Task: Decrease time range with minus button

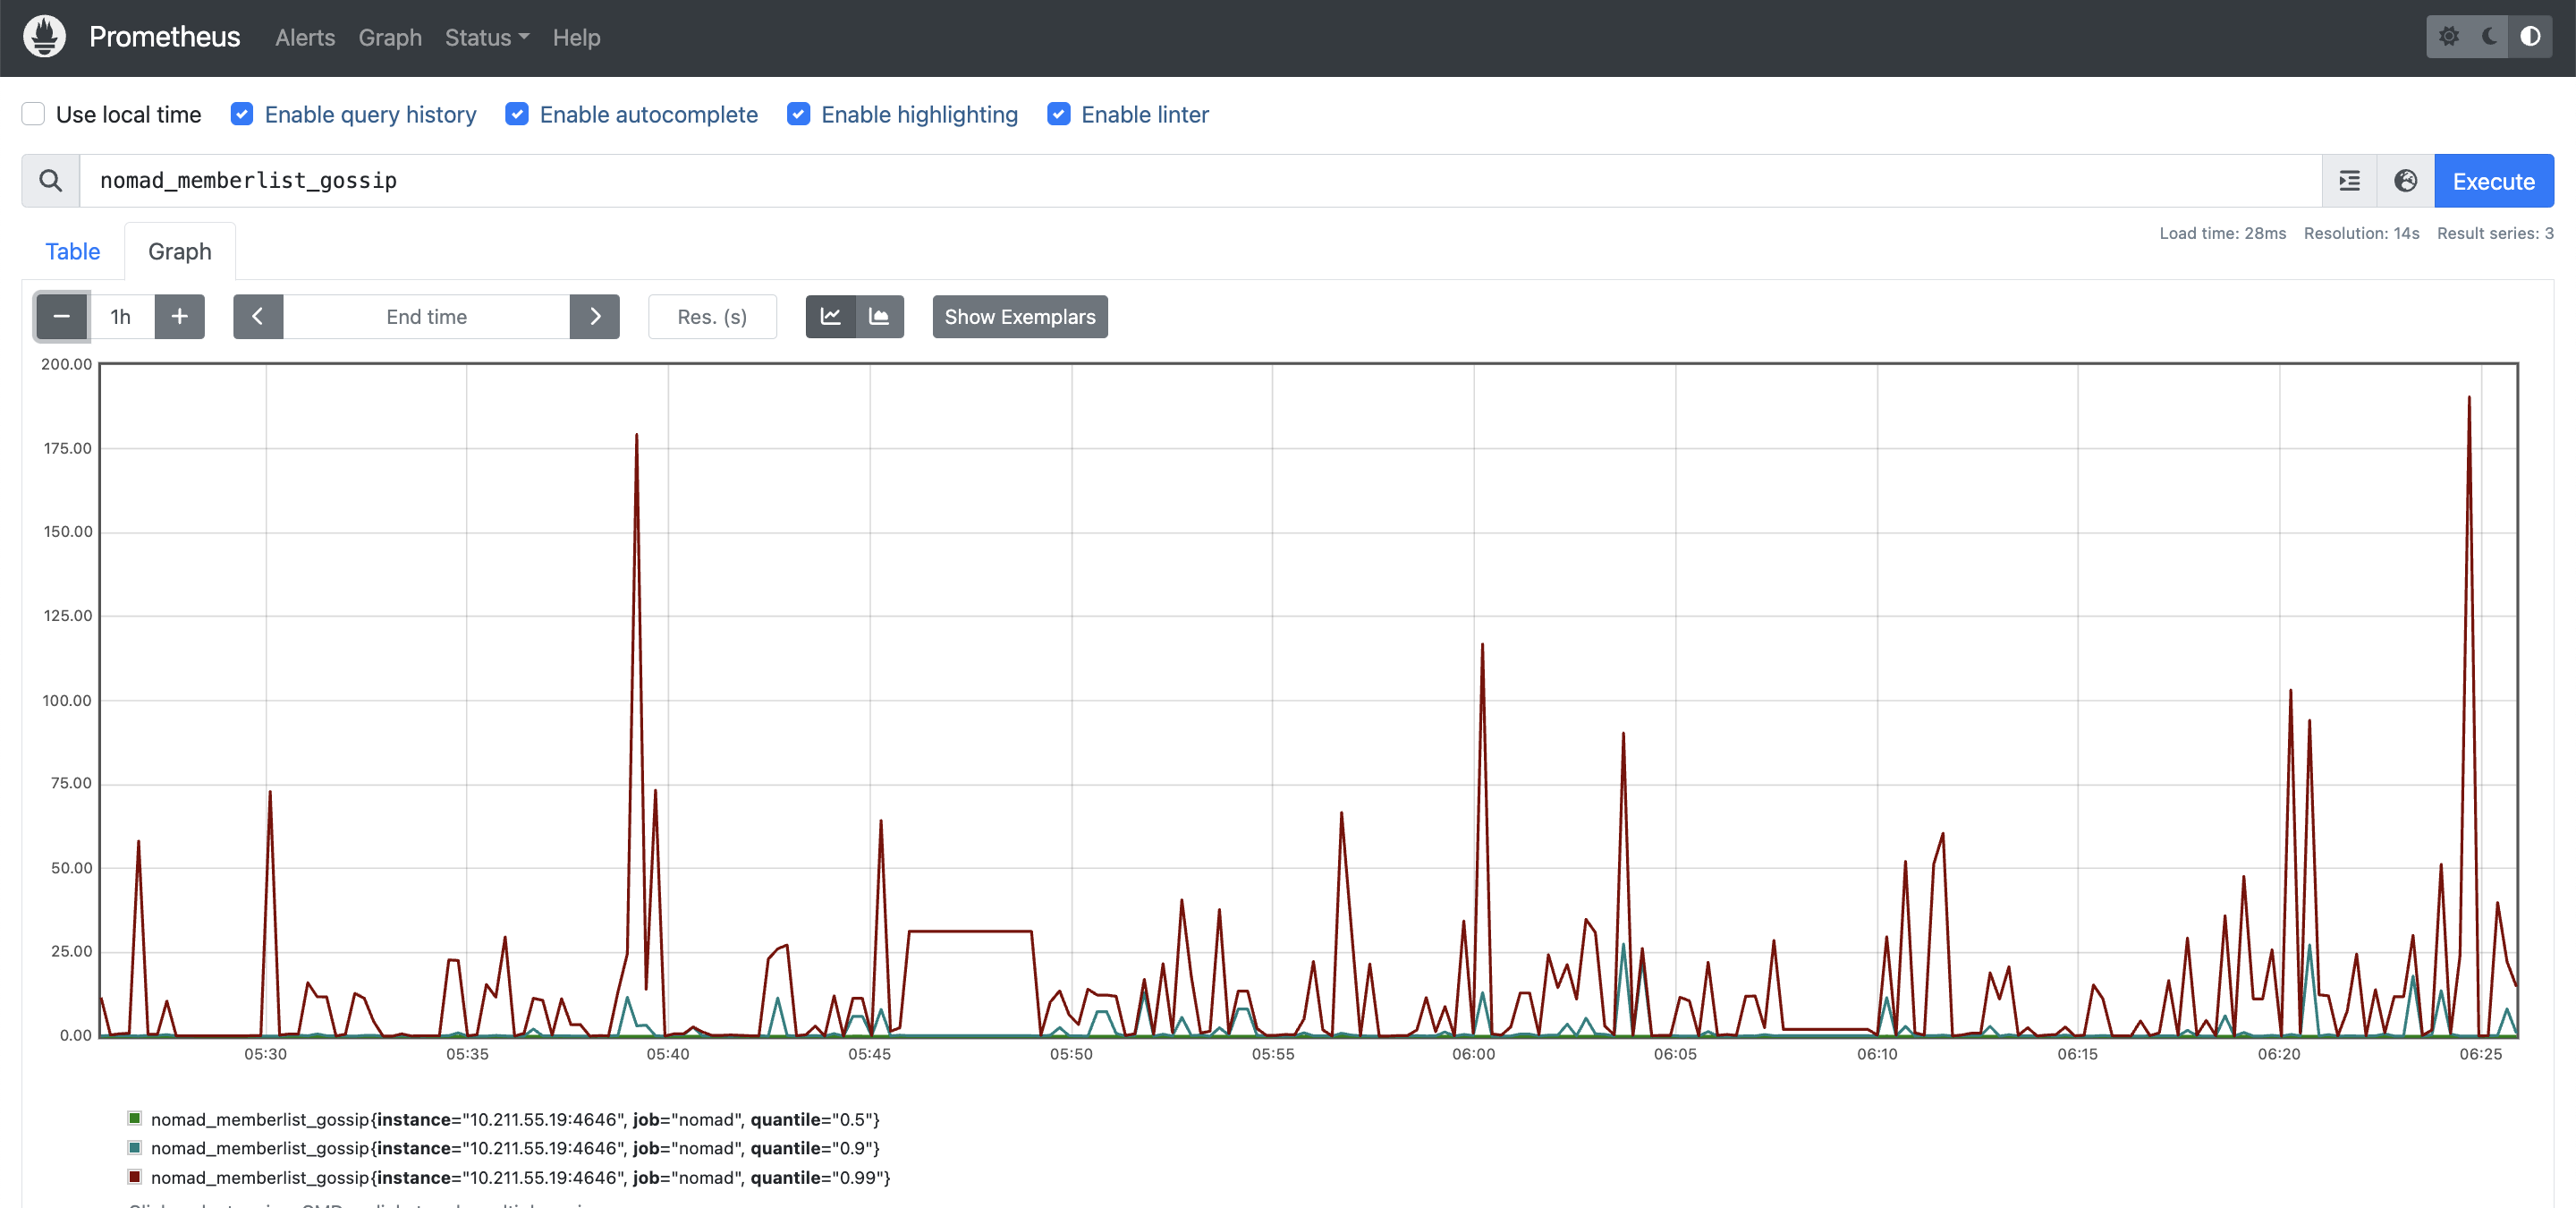Action: [x=62, y=317]
